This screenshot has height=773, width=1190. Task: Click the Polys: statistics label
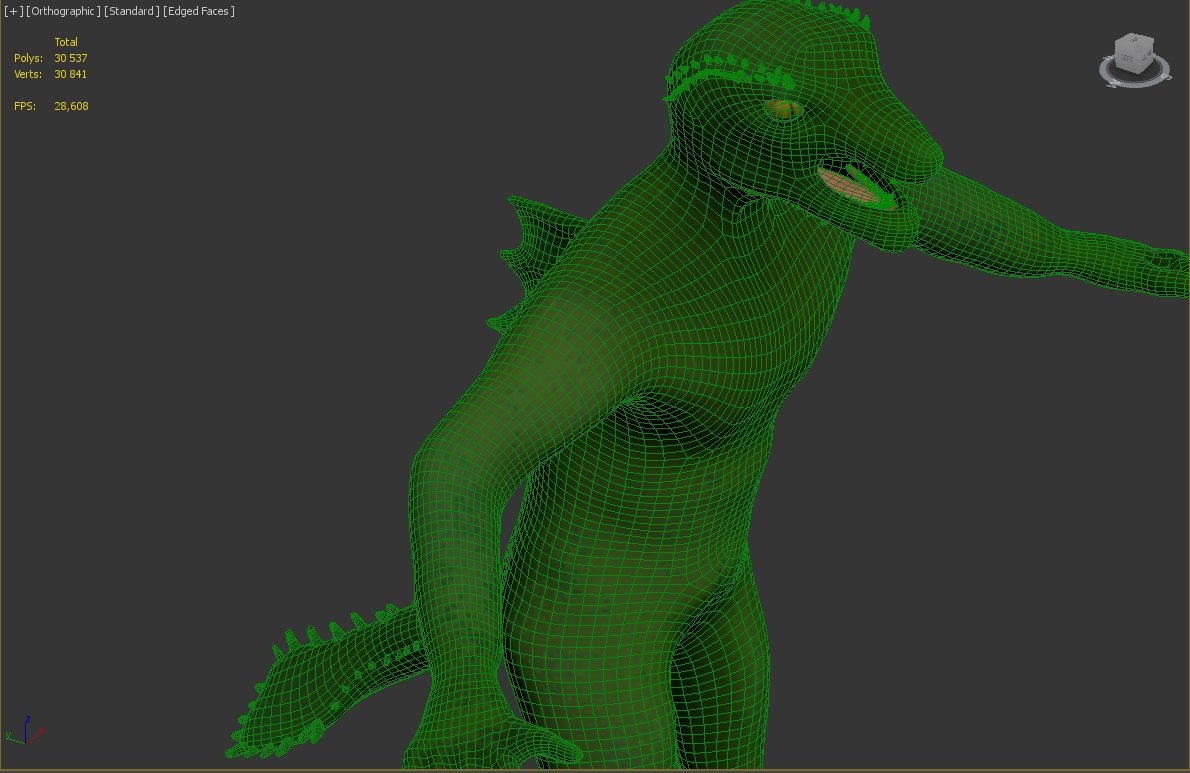point(28,58)
